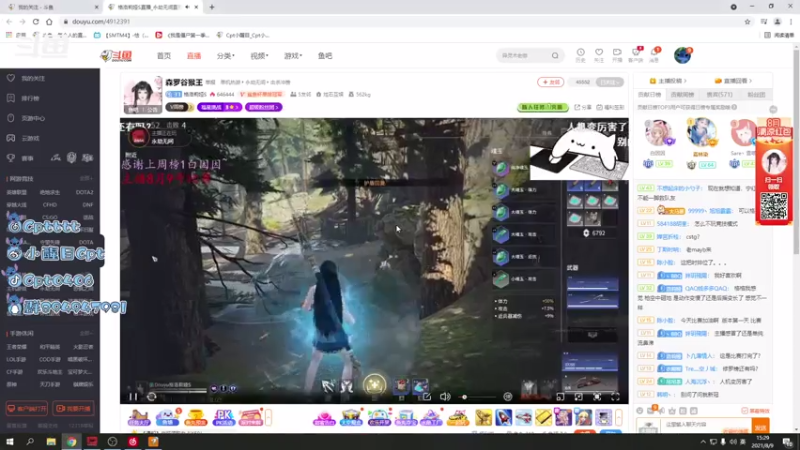Click streamer avatar of 森罗谷猴王
The width and height of the screenshot is (800, 450).
[x=142, y=95]
